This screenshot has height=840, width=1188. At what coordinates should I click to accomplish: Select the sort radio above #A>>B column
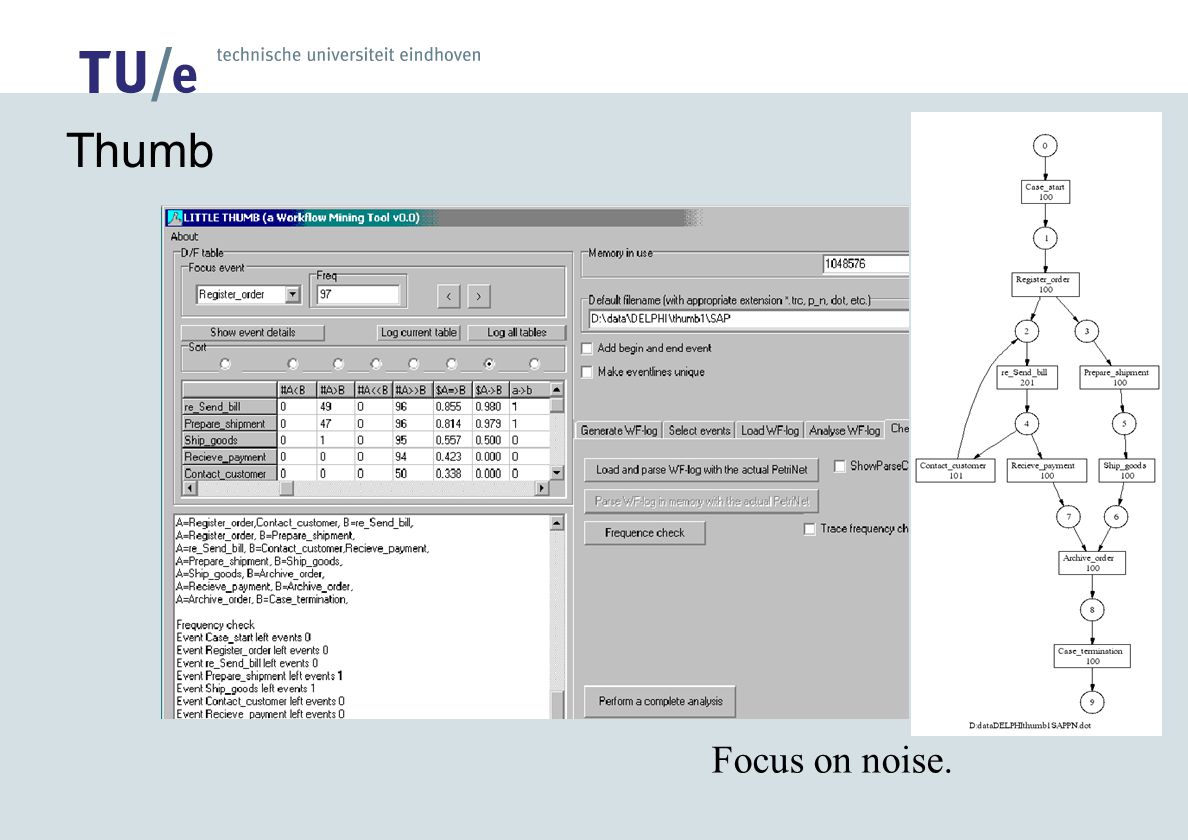click(414, 364)
